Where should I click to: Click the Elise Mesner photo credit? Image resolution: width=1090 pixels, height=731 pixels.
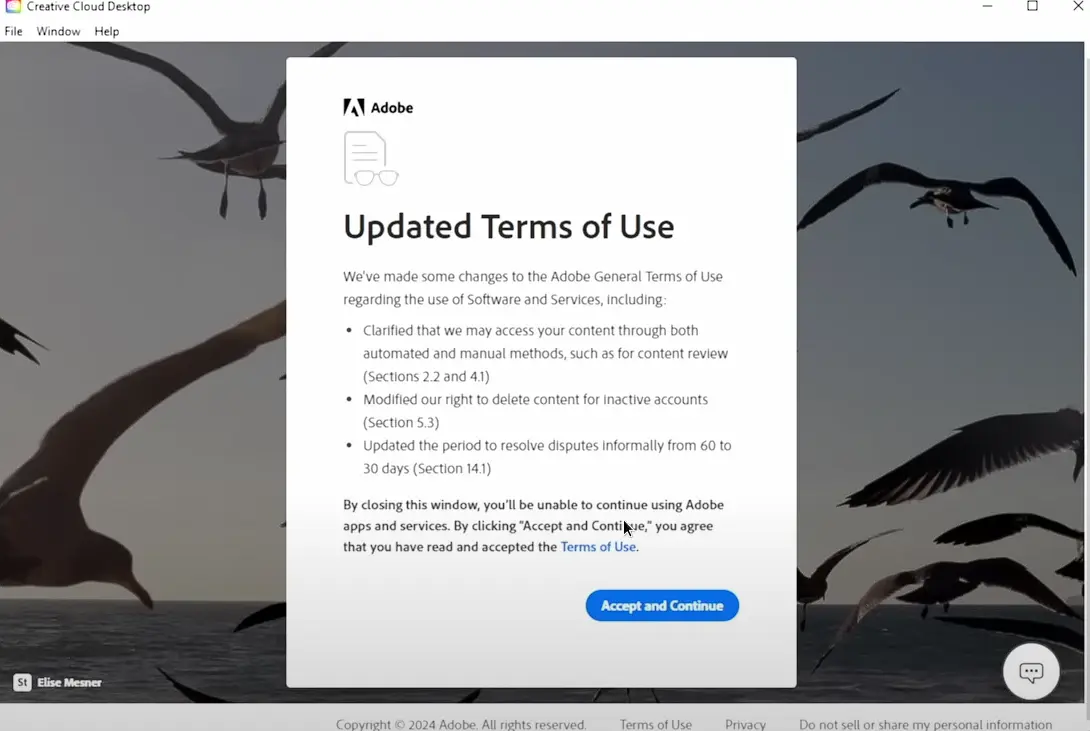click(x=70, y=682)
